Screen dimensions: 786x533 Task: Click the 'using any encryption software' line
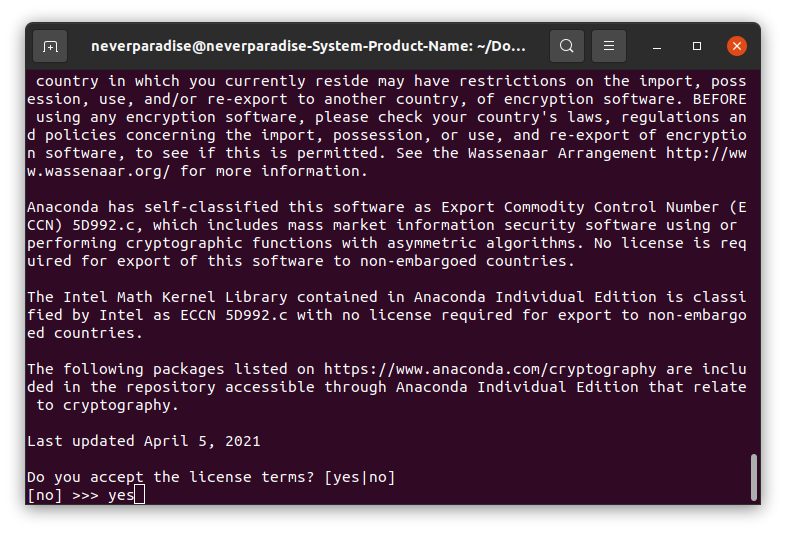[391, 117]
